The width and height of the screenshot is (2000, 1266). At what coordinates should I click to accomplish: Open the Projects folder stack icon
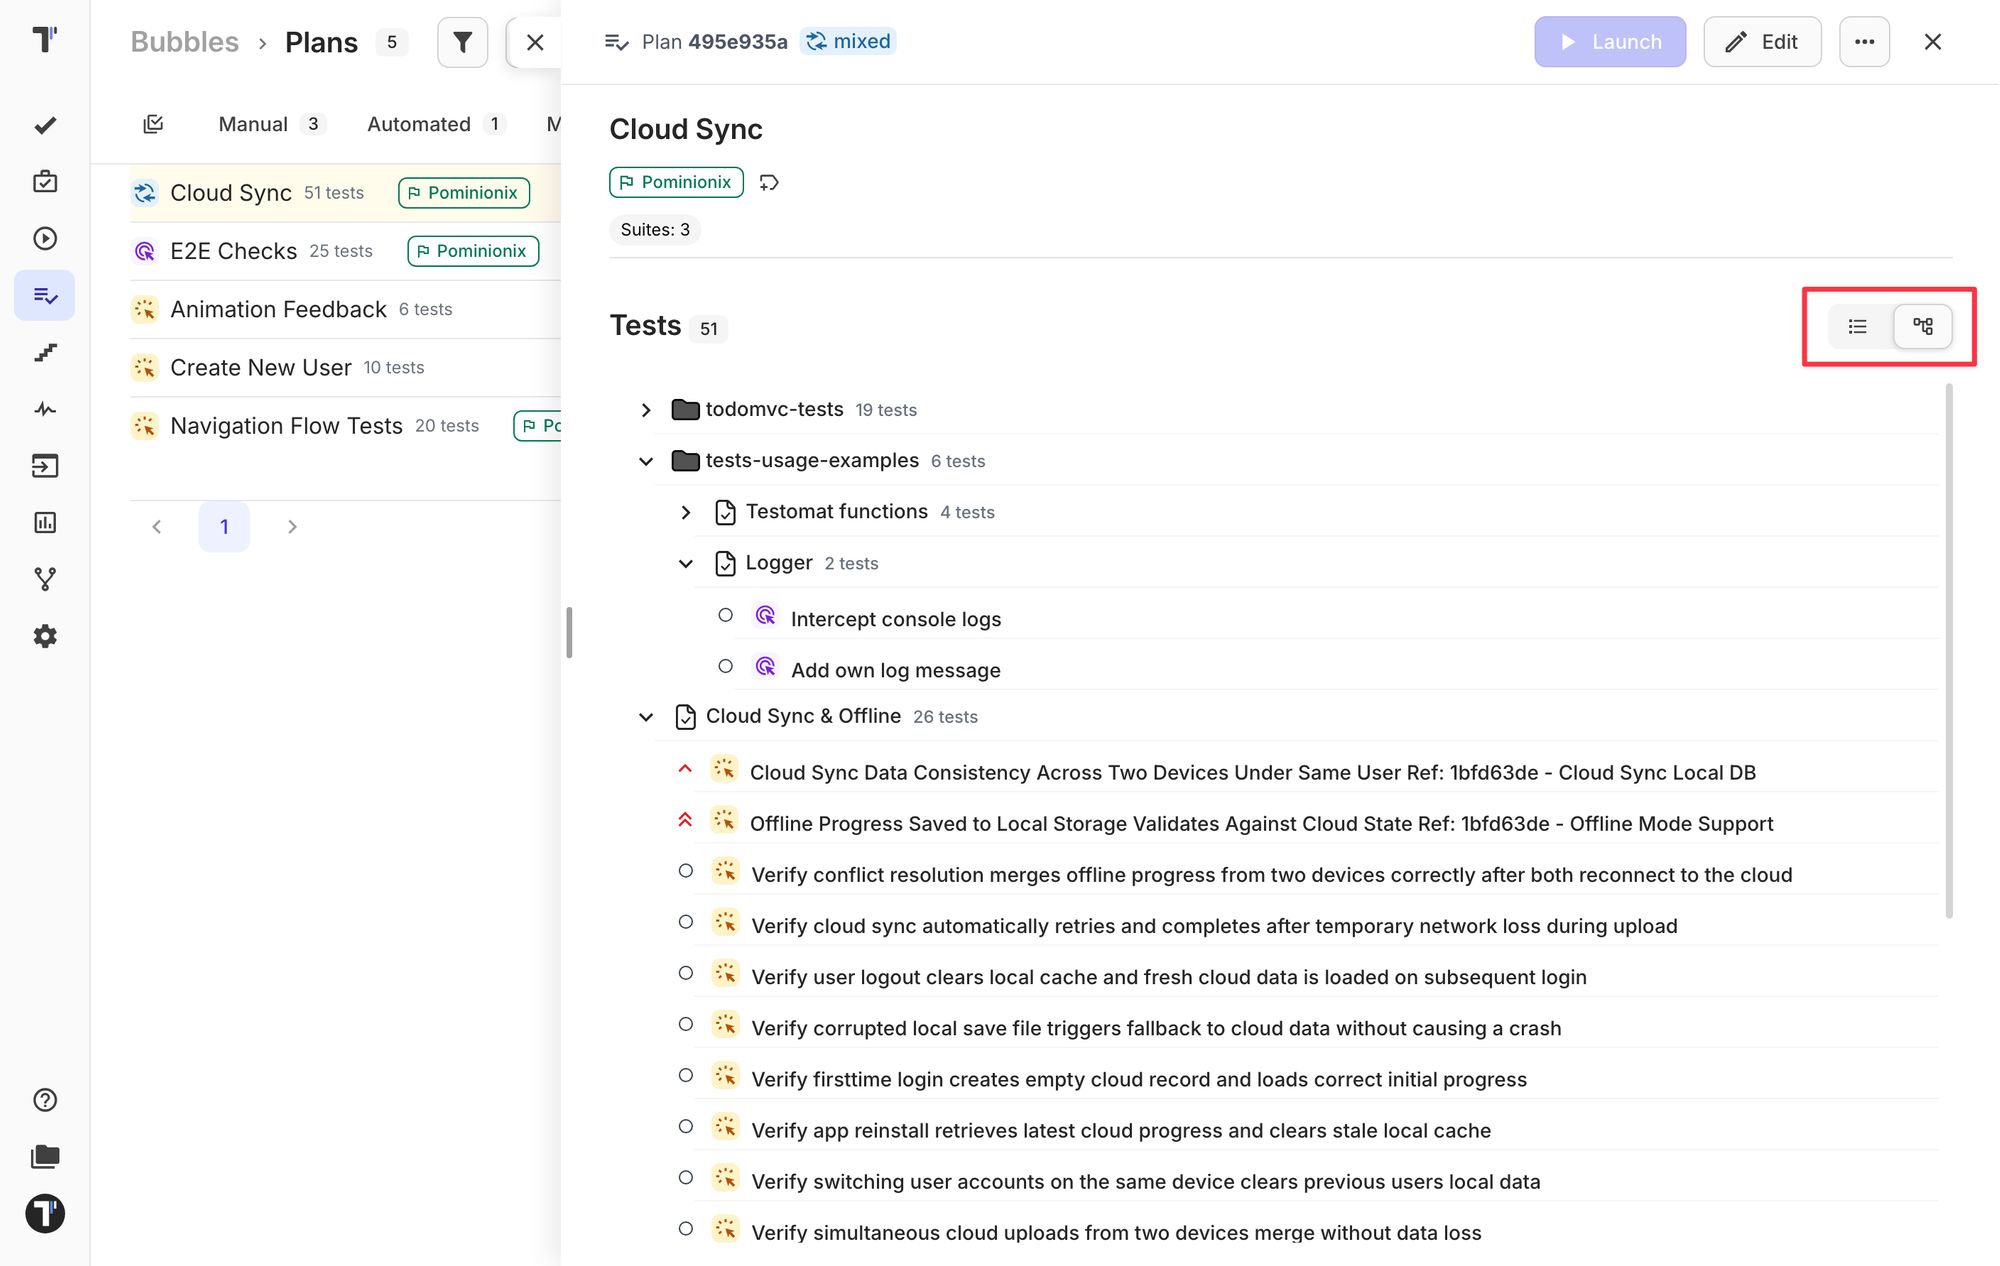point(45,1157)
